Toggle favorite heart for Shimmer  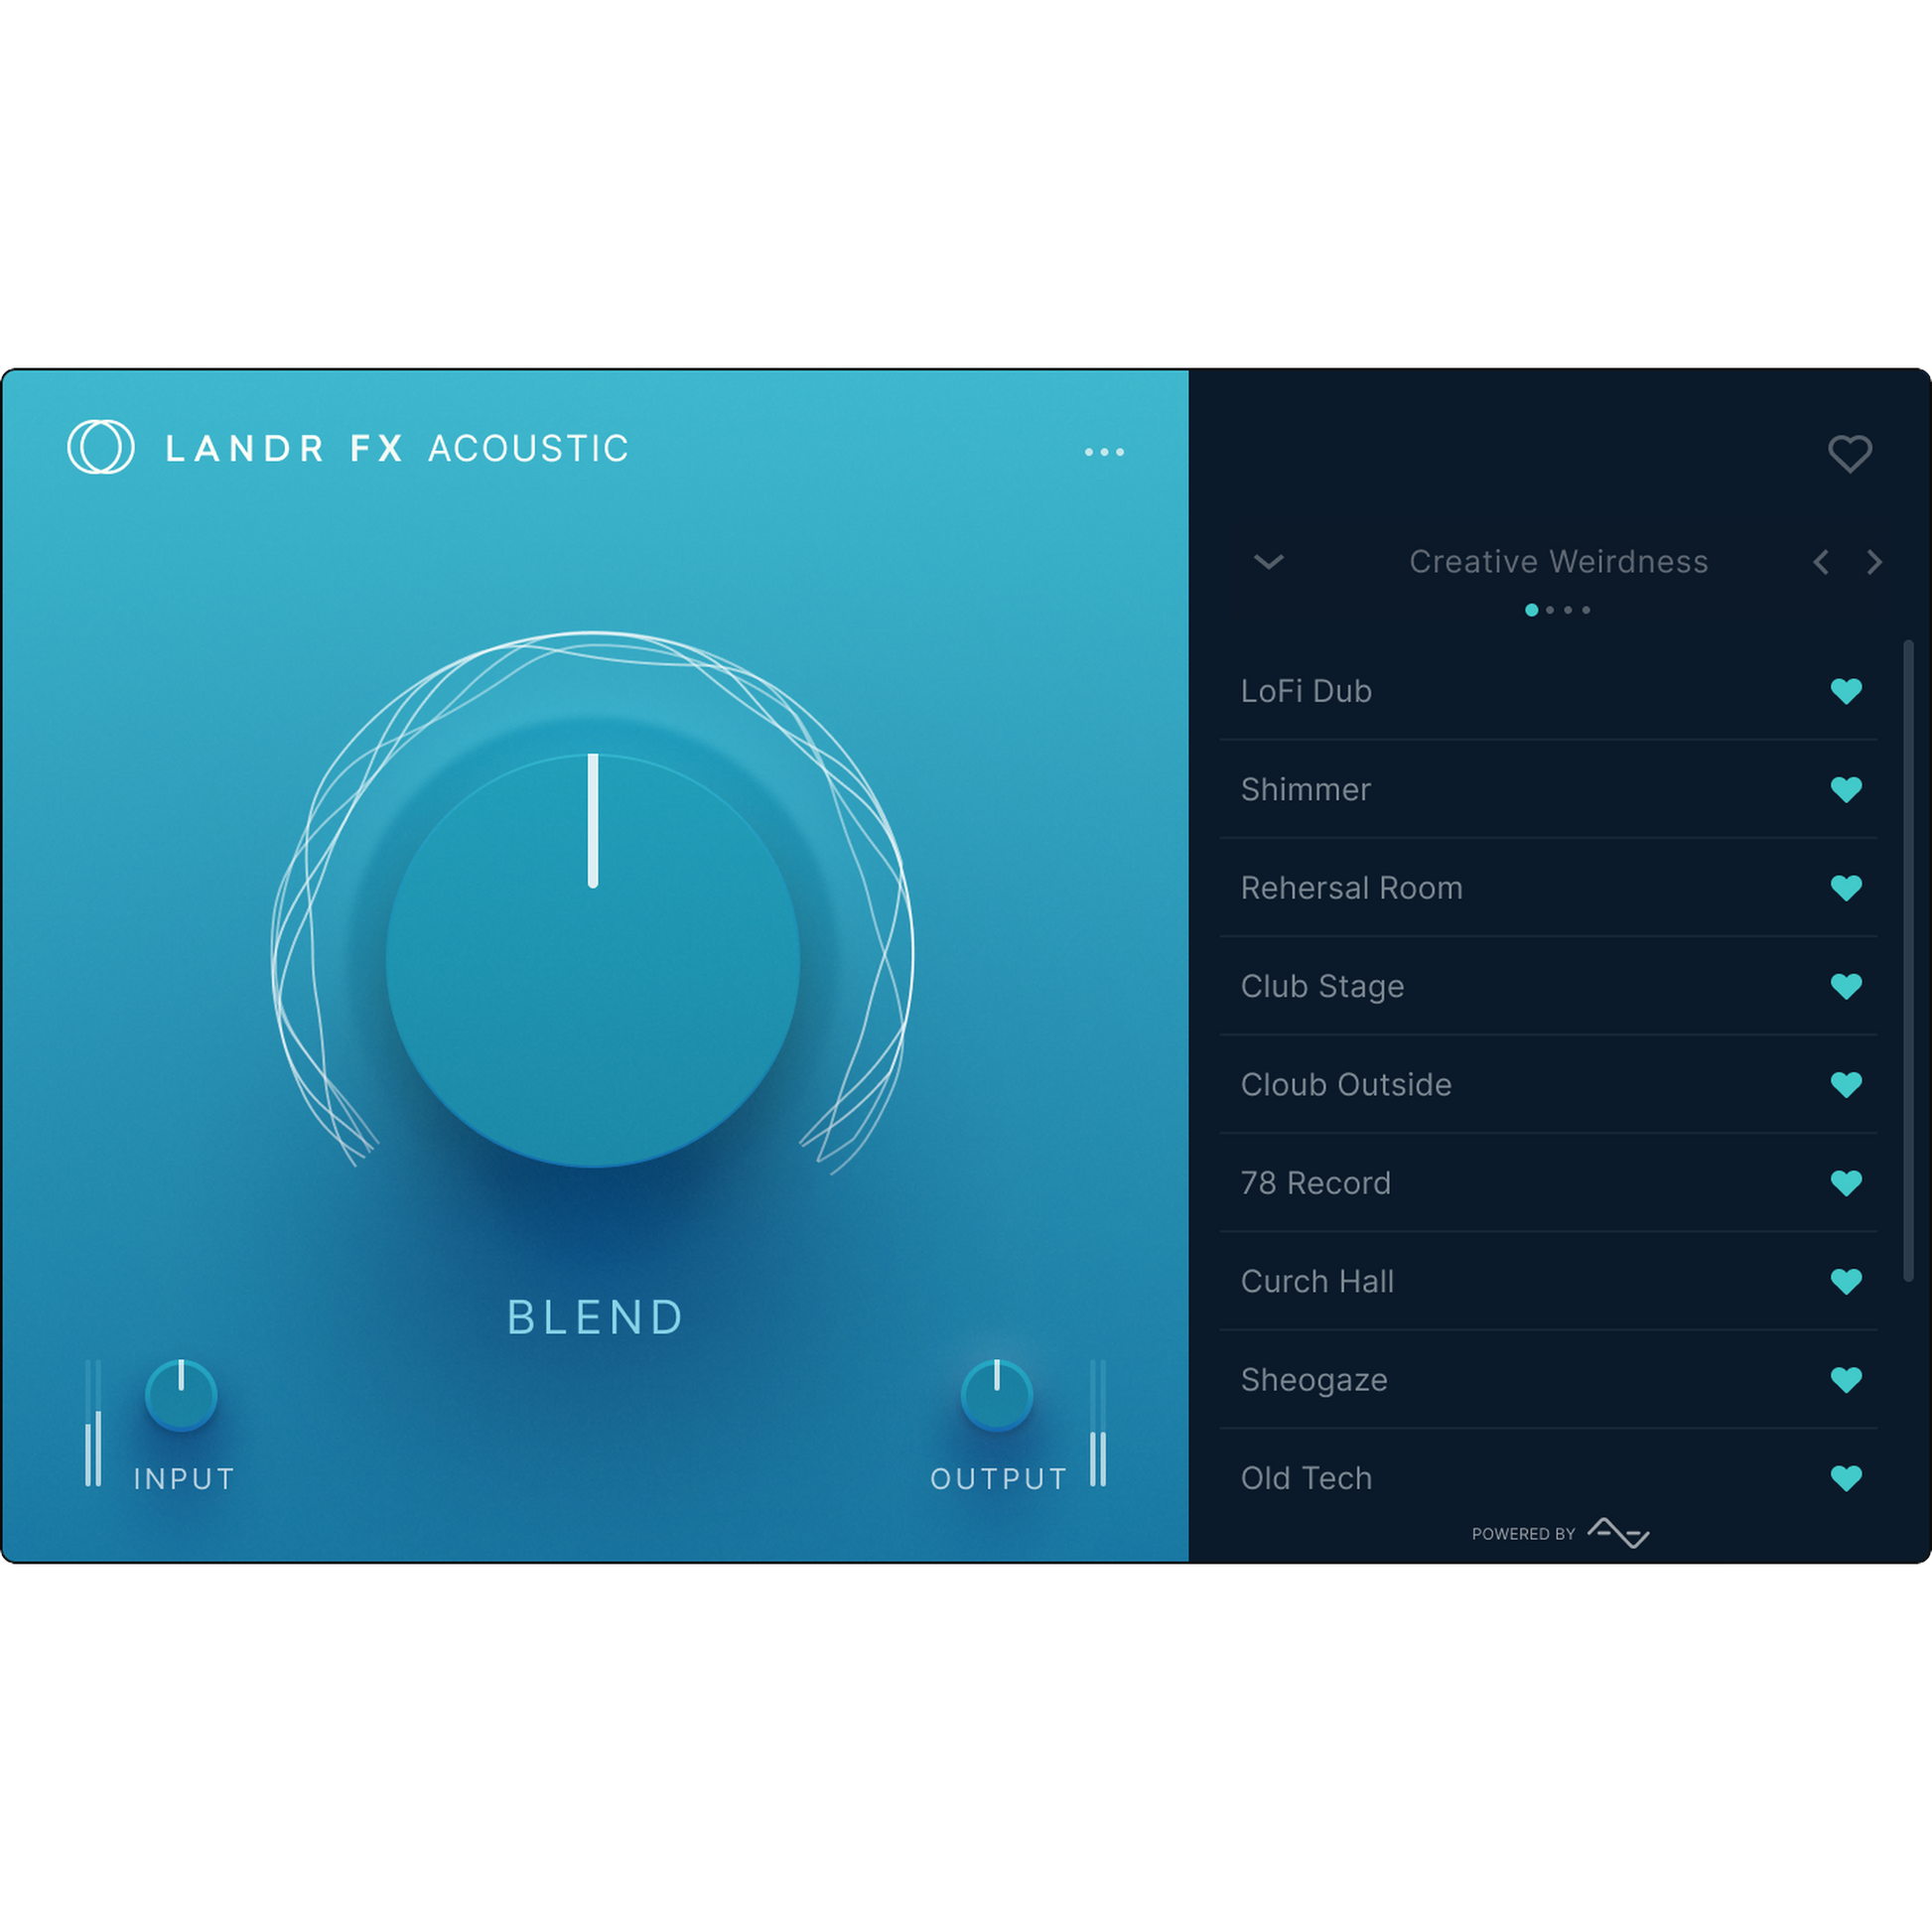1845,789
